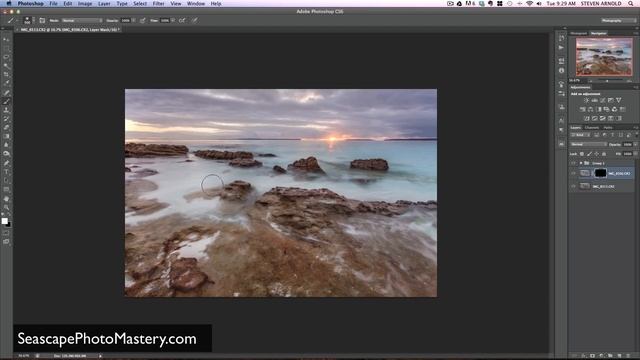Select the Eraser tool
The image size is (640, 360).
pos(6,127)
